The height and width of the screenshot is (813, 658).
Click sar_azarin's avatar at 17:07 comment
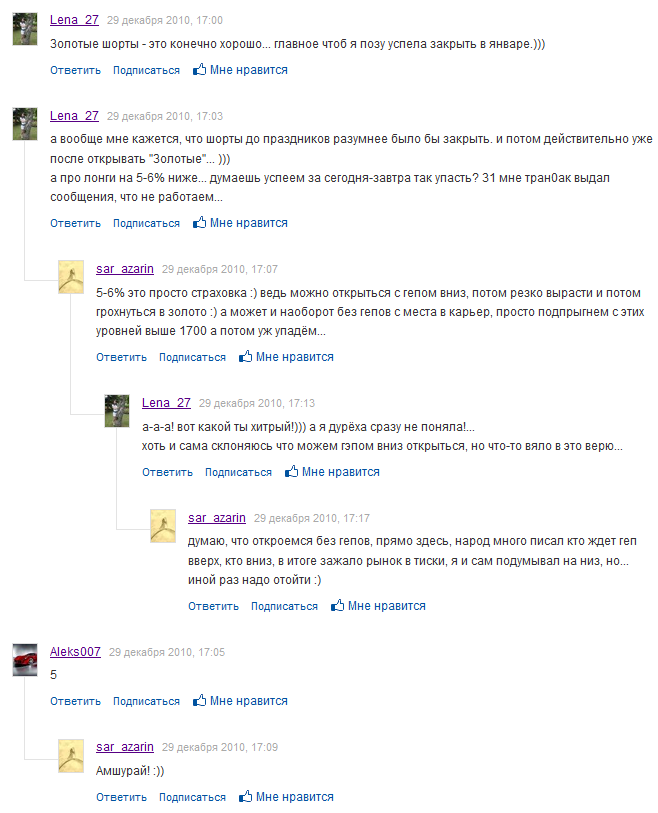pos(71,277)
